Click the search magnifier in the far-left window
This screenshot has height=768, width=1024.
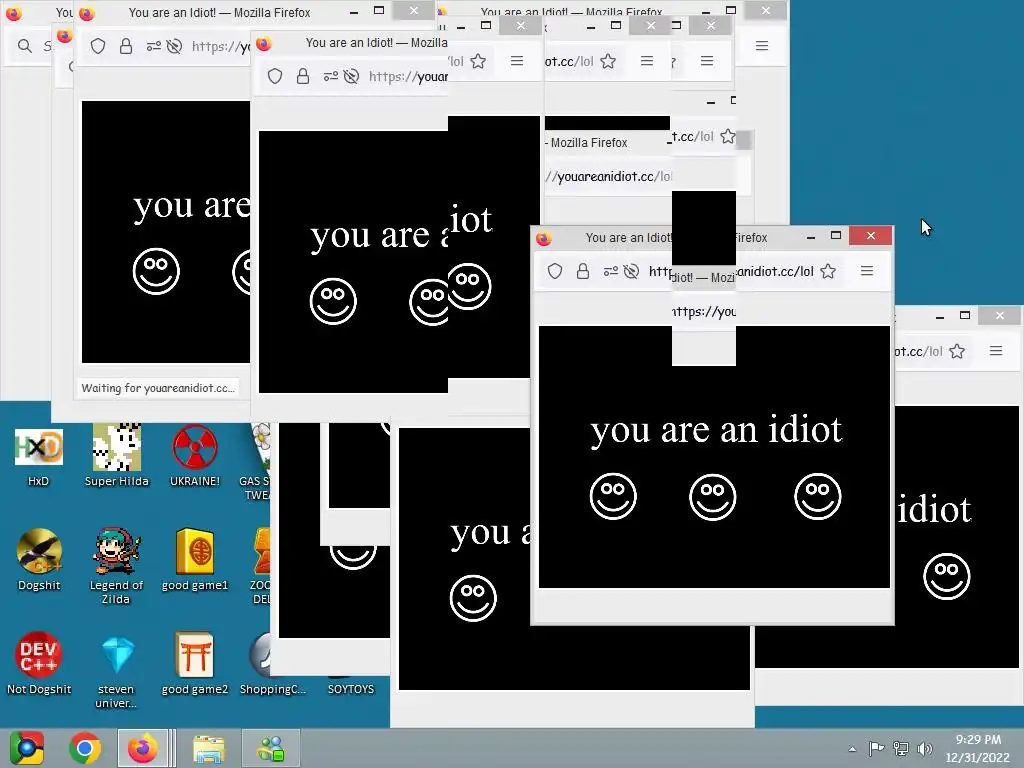click(x=25, y=46)
